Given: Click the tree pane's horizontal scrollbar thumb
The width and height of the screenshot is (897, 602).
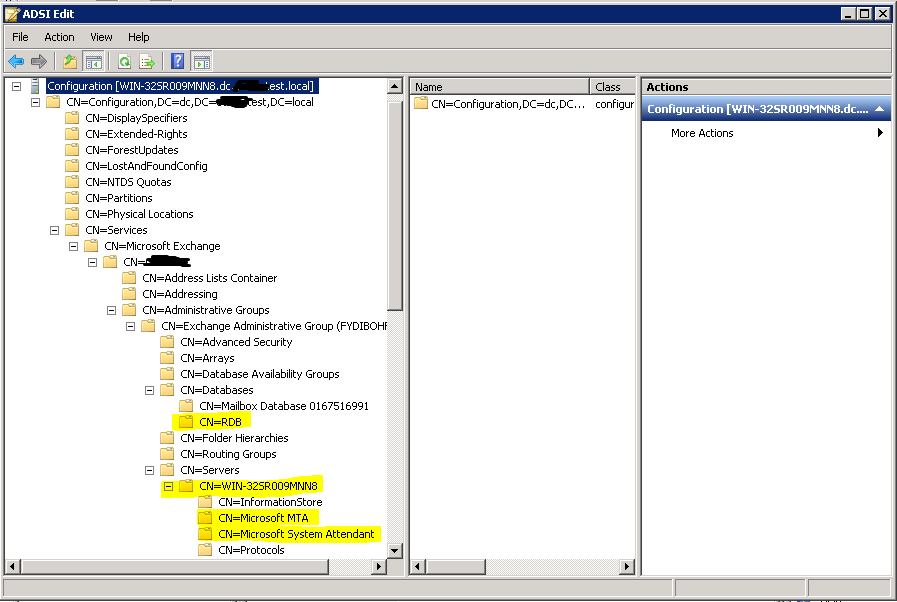Looking at the screenshot, I should (174, 567).
